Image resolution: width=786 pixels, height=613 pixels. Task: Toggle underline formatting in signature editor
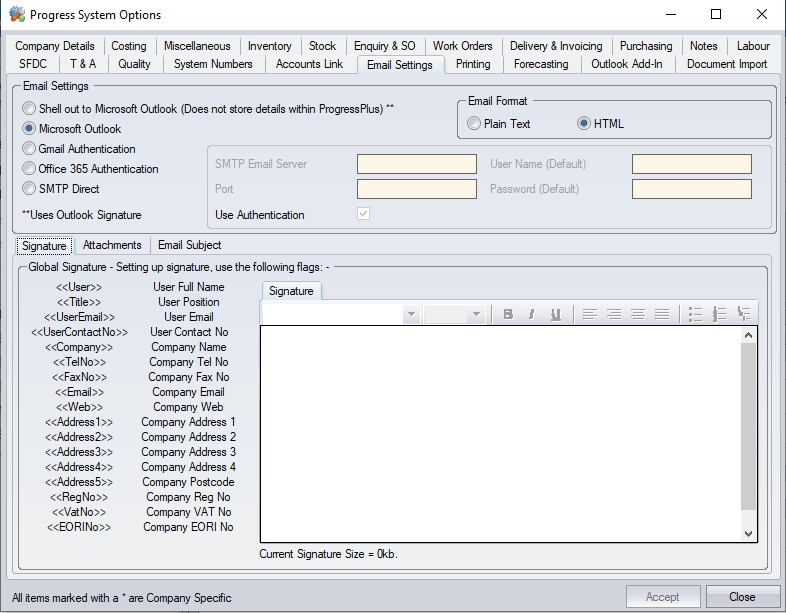point(556,314)
